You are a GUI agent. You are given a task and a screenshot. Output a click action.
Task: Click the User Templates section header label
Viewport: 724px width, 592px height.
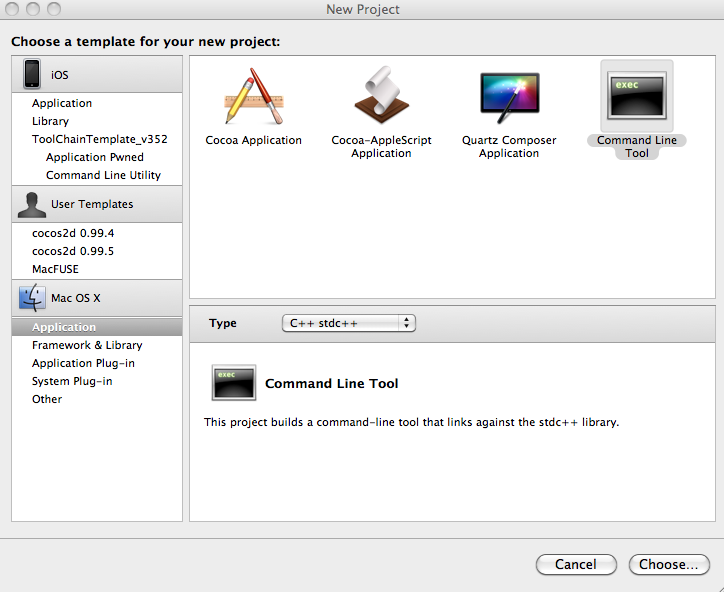pos(92,204)
